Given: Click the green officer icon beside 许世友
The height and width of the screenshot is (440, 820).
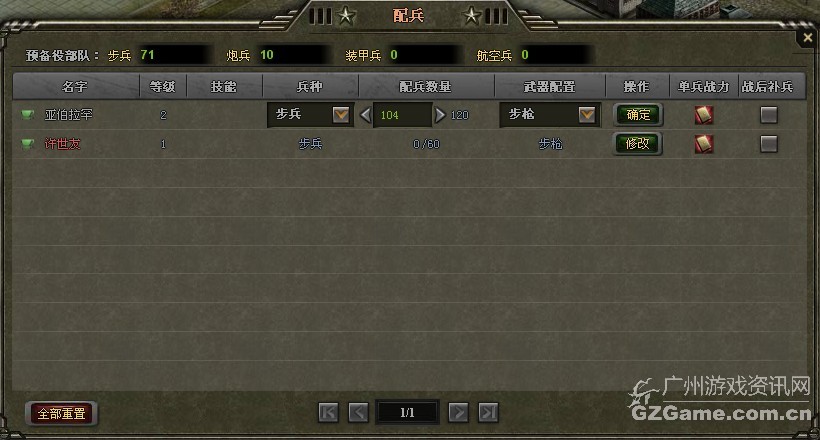Looking at the screenshot, I should point(27,143).
